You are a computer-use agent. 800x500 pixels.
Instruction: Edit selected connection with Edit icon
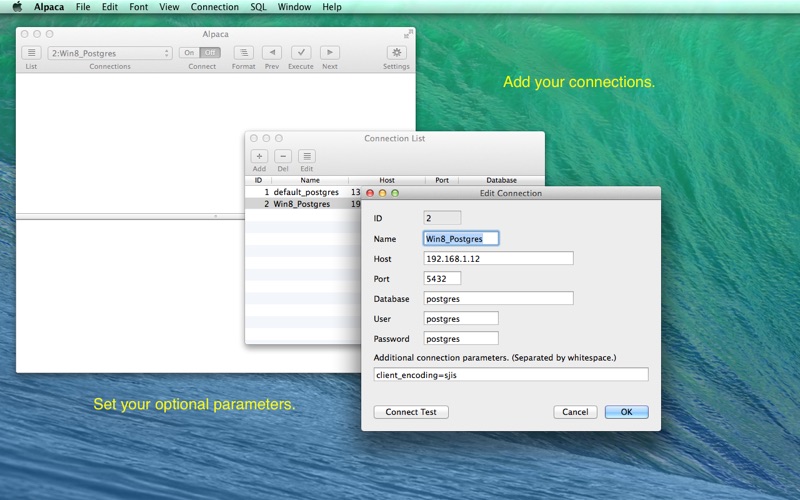(x=307, y=156)
